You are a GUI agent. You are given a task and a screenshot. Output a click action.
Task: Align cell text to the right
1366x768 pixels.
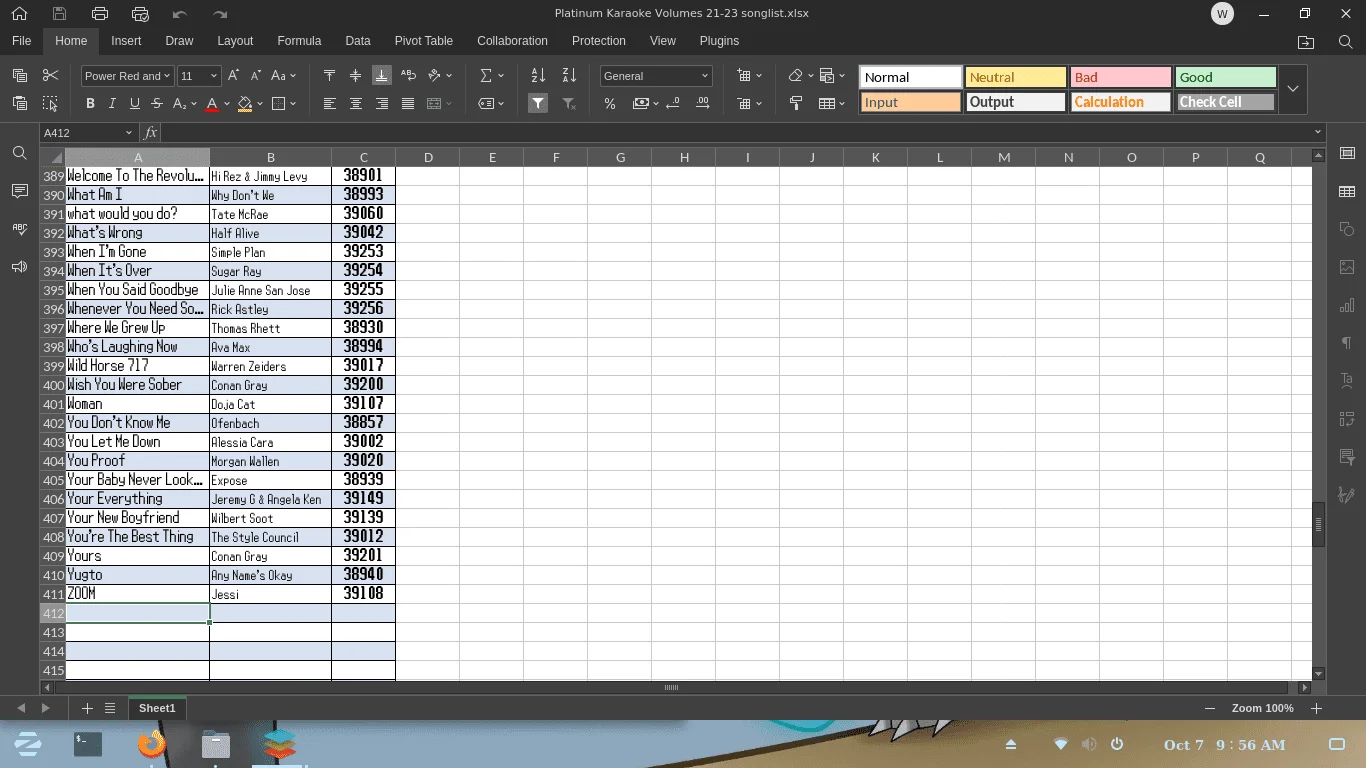(381, 103)
